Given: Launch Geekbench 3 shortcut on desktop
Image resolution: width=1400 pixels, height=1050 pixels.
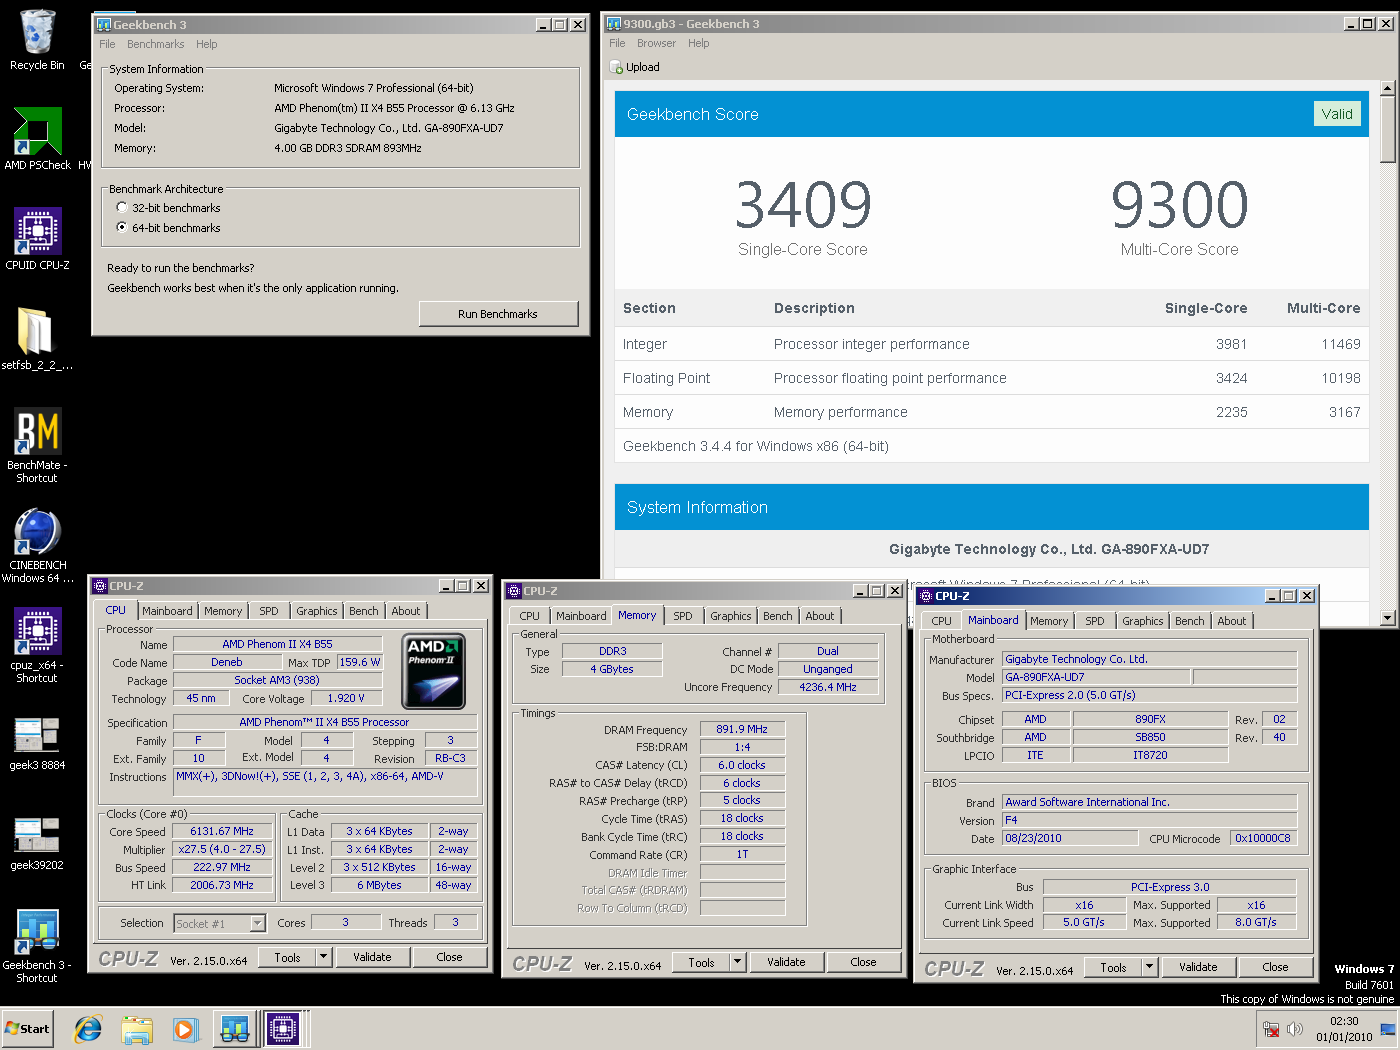Looking at the screenshot, I should [x=37, y=945].
